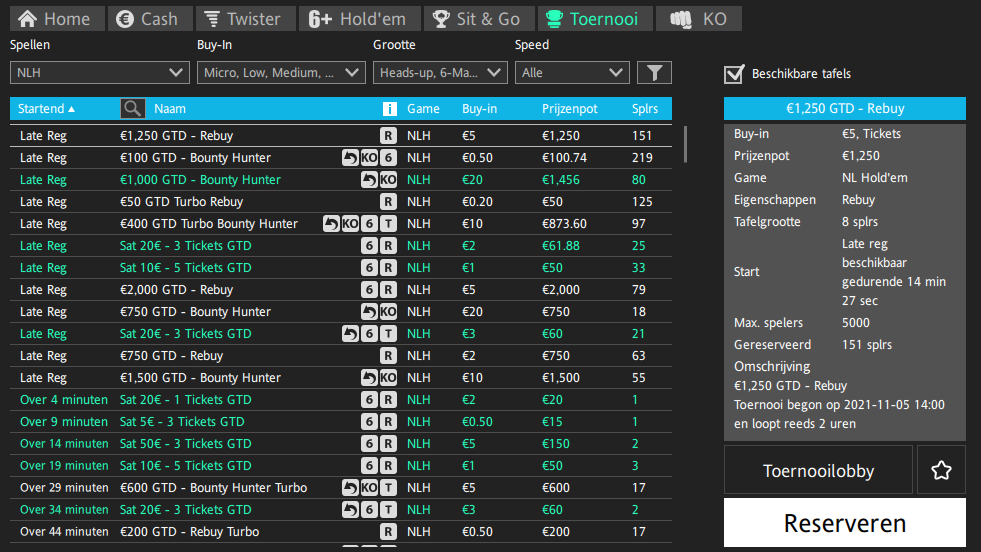
Task: Click KO badge on €100 GTD Bounty Hunter
Action: (x=369, y=158)
